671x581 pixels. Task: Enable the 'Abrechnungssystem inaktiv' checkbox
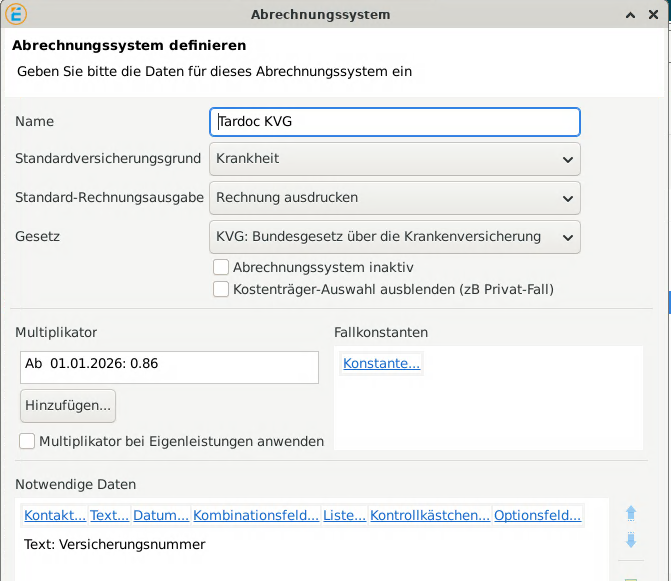[222, 268]
